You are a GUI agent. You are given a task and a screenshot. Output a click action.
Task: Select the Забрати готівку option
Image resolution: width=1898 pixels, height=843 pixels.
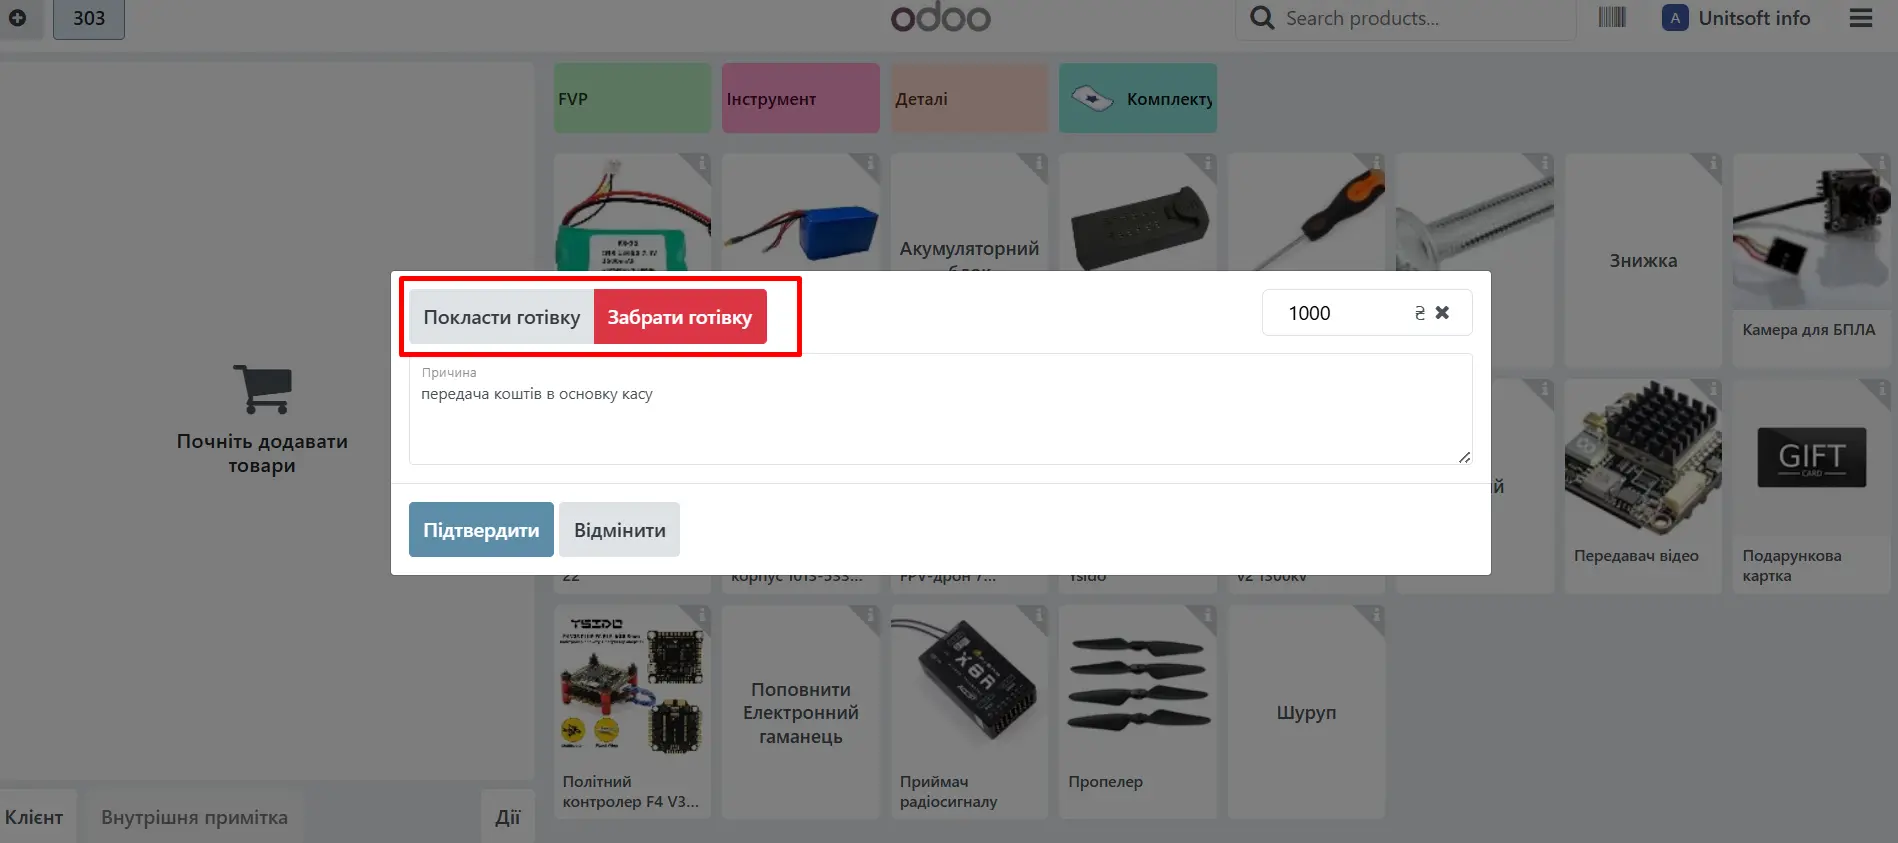680,317
